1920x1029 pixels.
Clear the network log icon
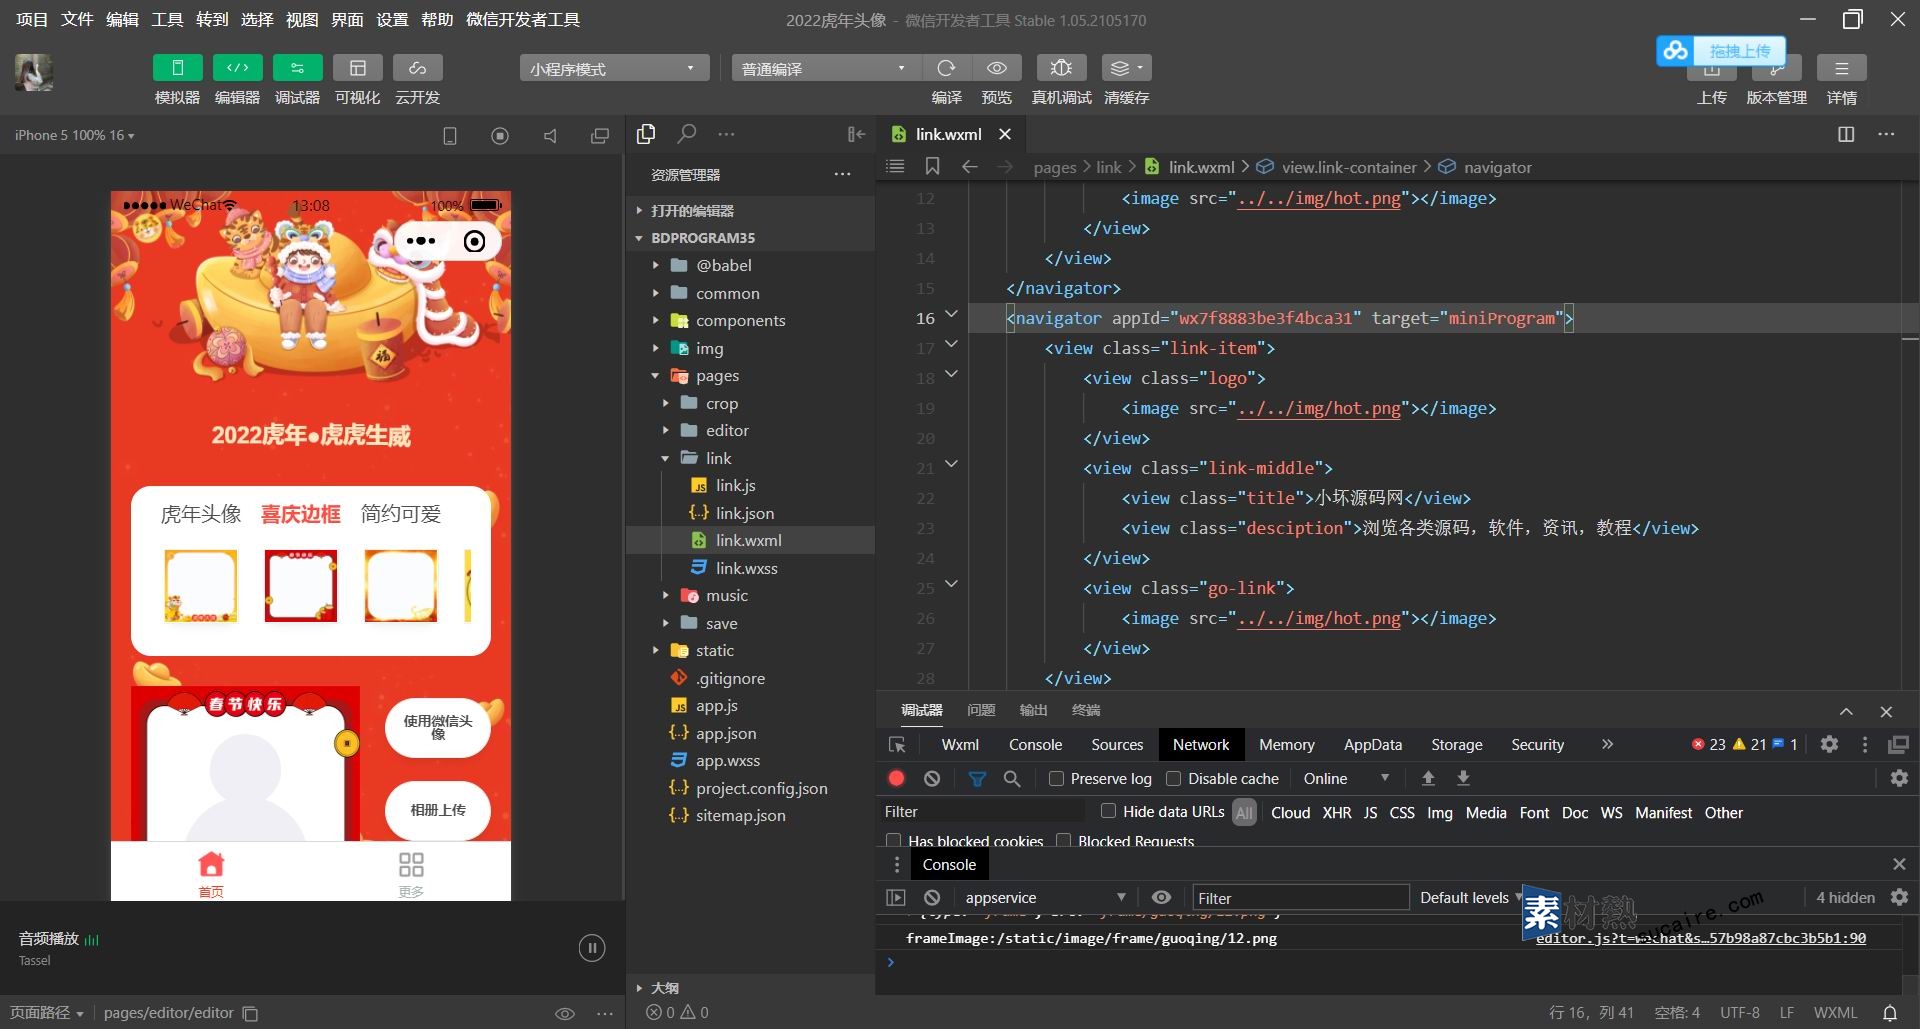[x=932, y=778]
